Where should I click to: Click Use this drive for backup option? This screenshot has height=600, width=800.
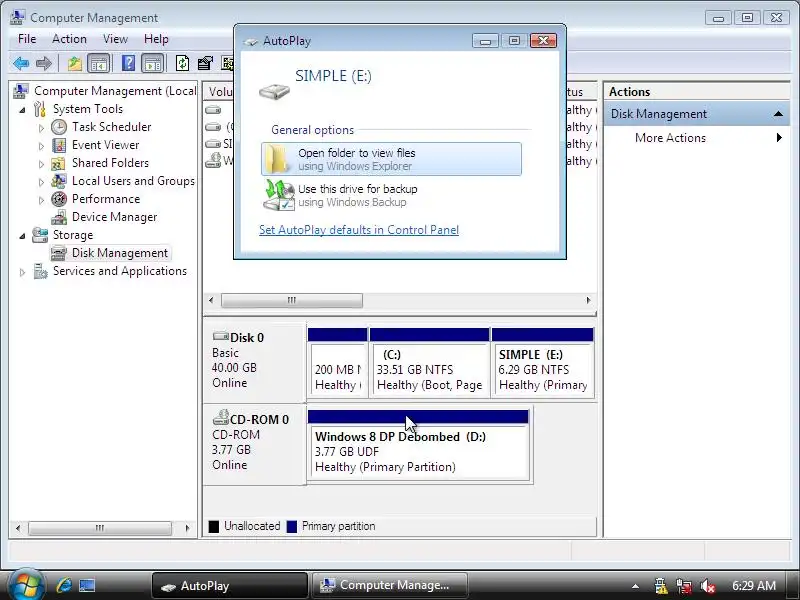391,195
